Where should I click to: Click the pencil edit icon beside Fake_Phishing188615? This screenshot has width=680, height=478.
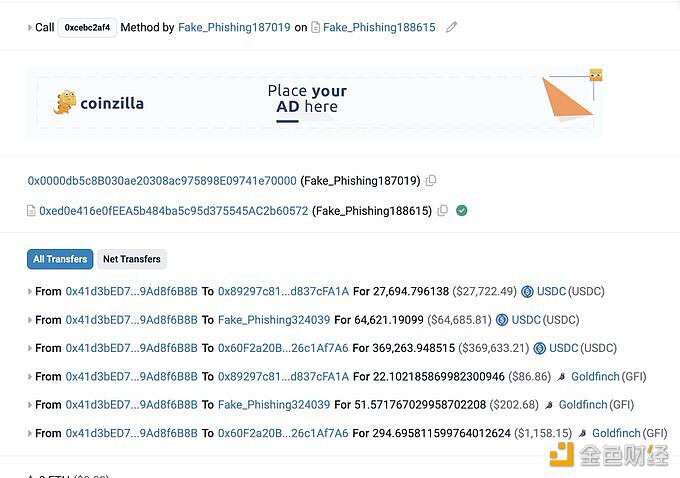click(452, 27)
